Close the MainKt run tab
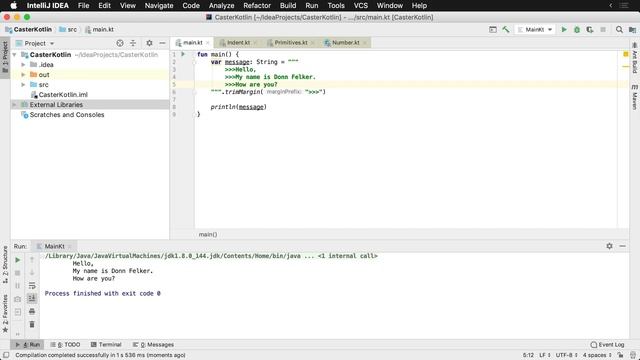Image resolution: width=640 pixels, height=360 pixels. [70, 246]
